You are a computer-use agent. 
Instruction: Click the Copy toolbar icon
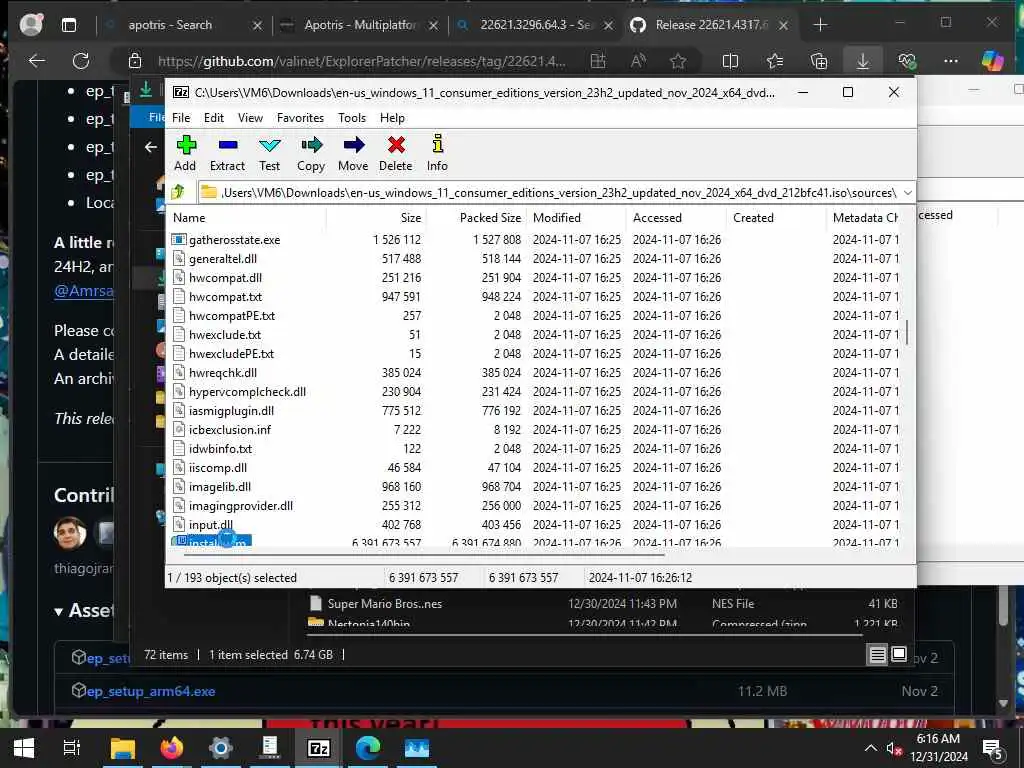(x=311, y=153)
